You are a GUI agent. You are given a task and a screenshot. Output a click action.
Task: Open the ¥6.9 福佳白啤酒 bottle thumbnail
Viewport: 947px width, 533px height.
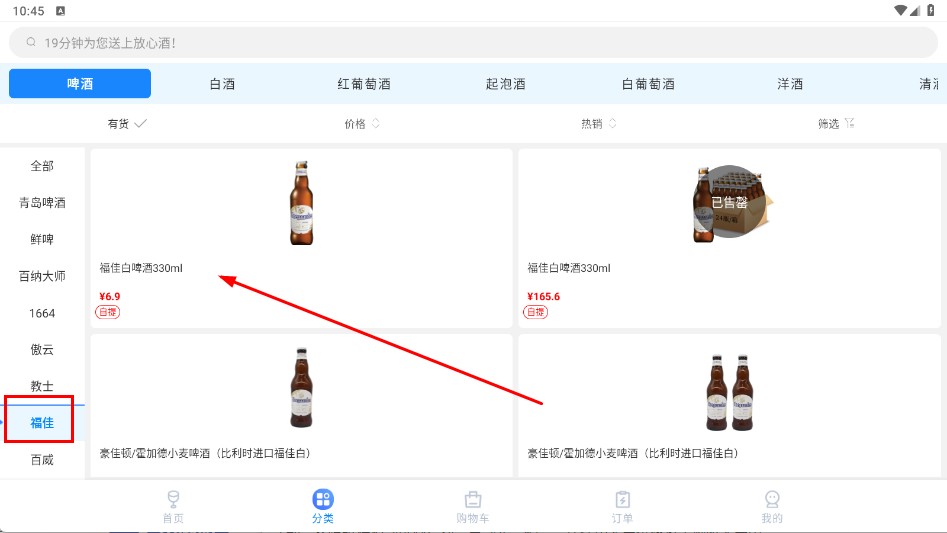click(x=301, y=203)
